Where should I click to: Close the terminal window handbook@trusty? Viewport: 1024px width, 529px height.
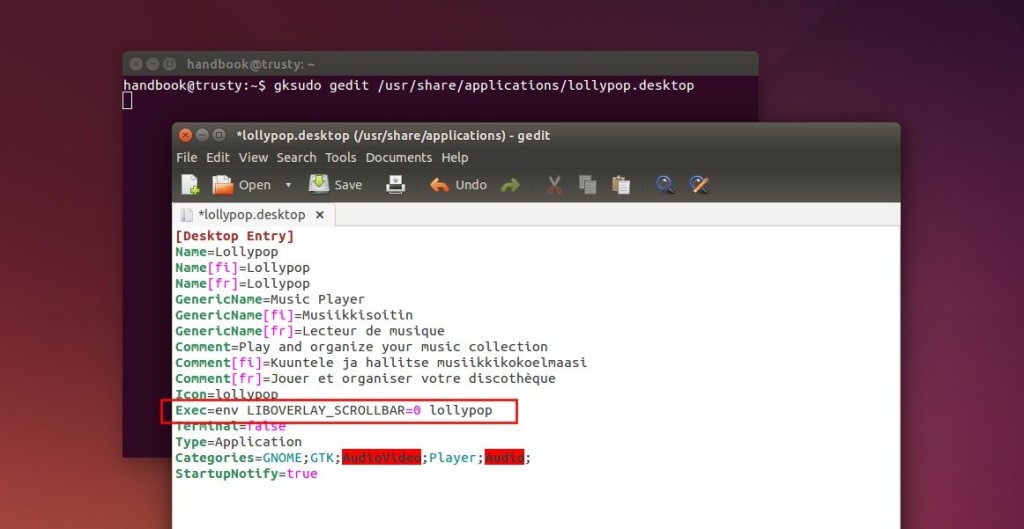point(136,64)
